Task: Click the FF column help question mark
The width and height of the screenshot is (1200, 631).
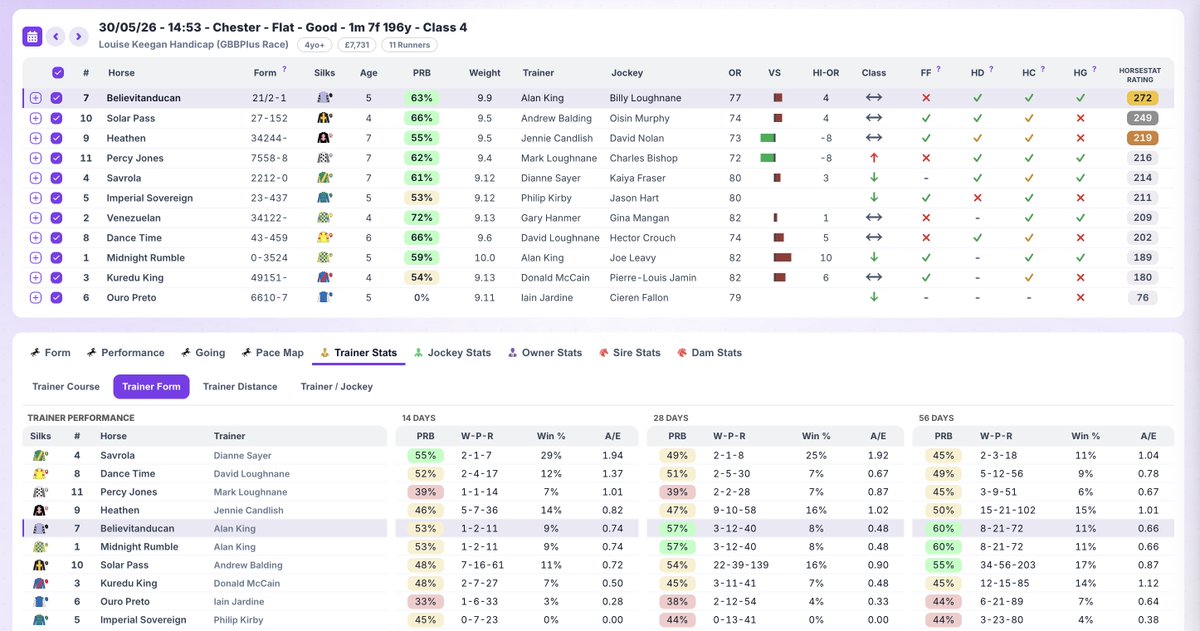Action: tap(938, 69)
